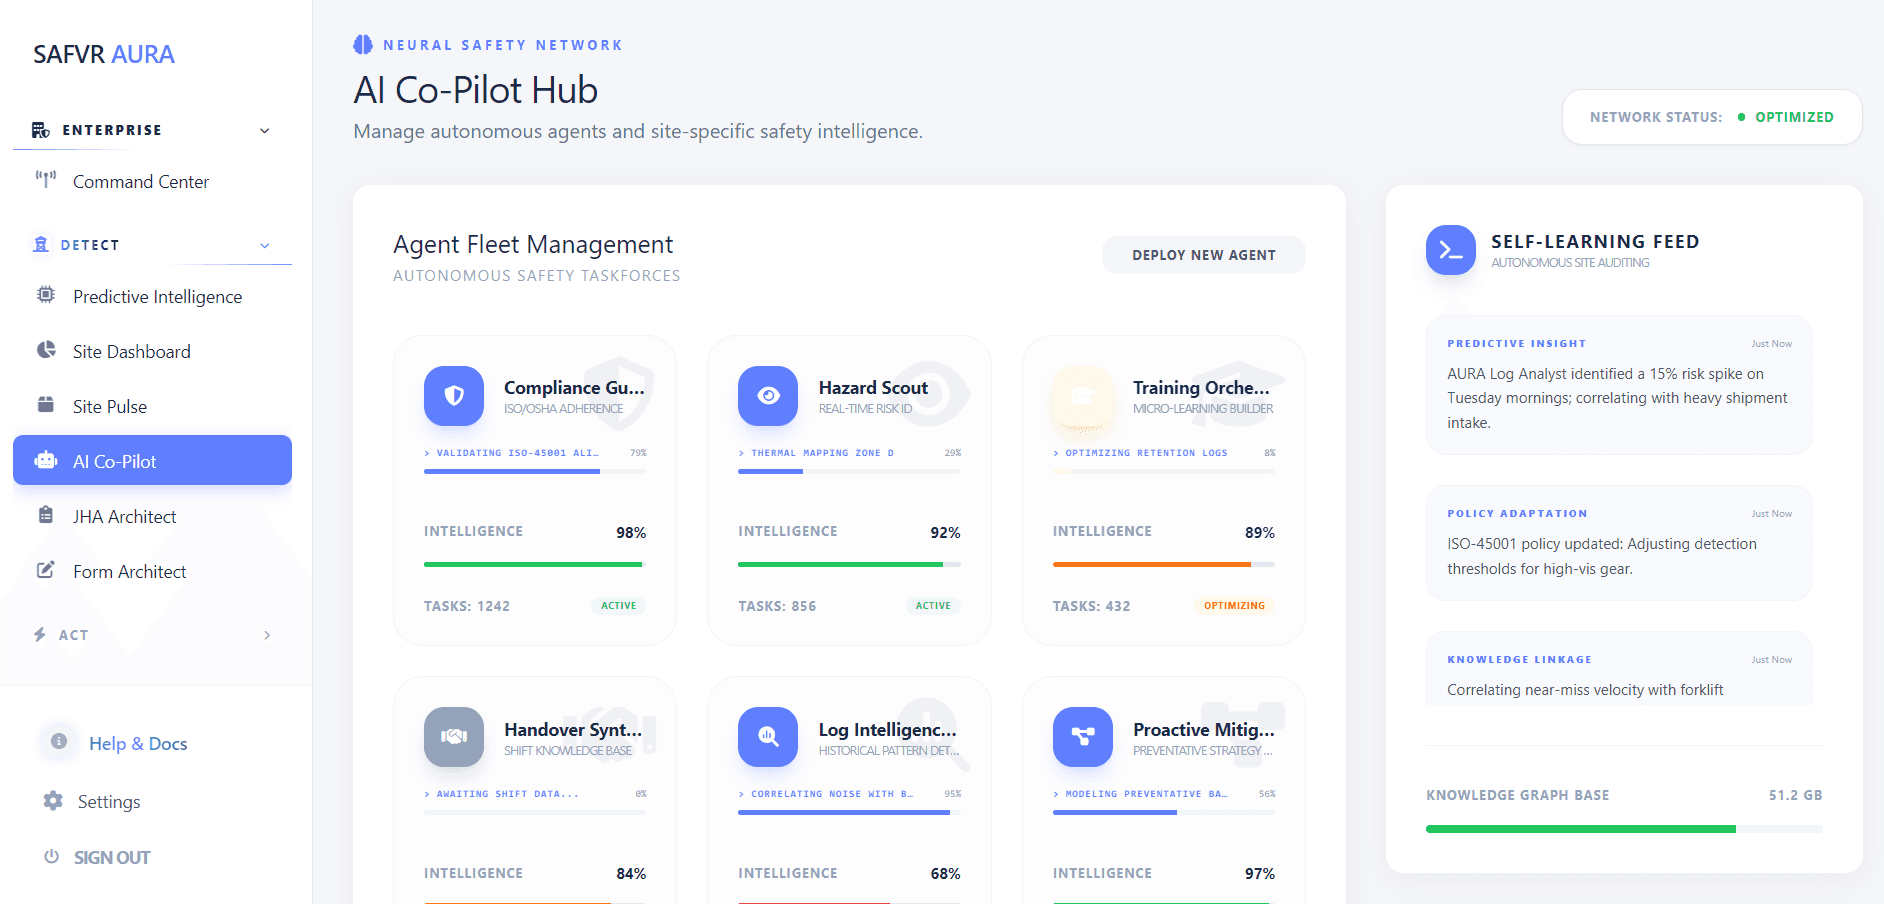
Task: Click Training Orchestrator orange intelligence bar
Action: click(1163, 564)
